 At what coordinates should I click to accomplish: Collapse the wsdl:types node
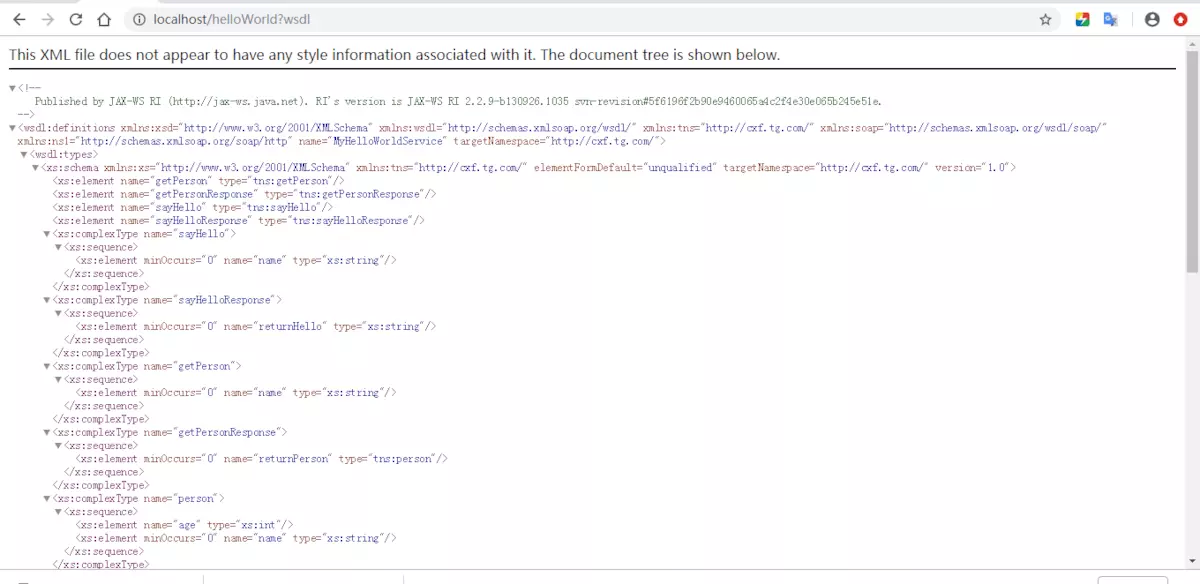tap(24, 155)
